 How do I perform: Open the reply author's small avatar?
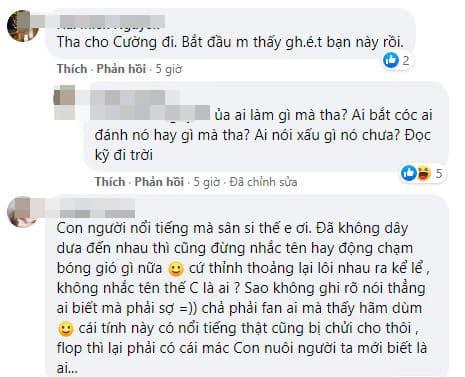tap(65, 102)
